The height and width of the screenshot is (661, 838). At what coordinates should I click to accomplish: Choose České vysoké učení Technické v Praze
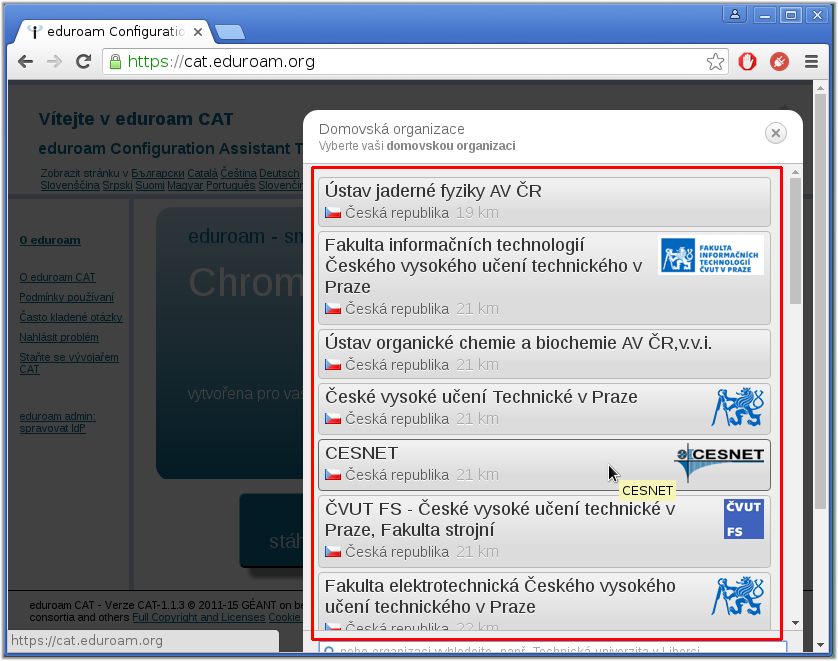(x=544, y=408)
